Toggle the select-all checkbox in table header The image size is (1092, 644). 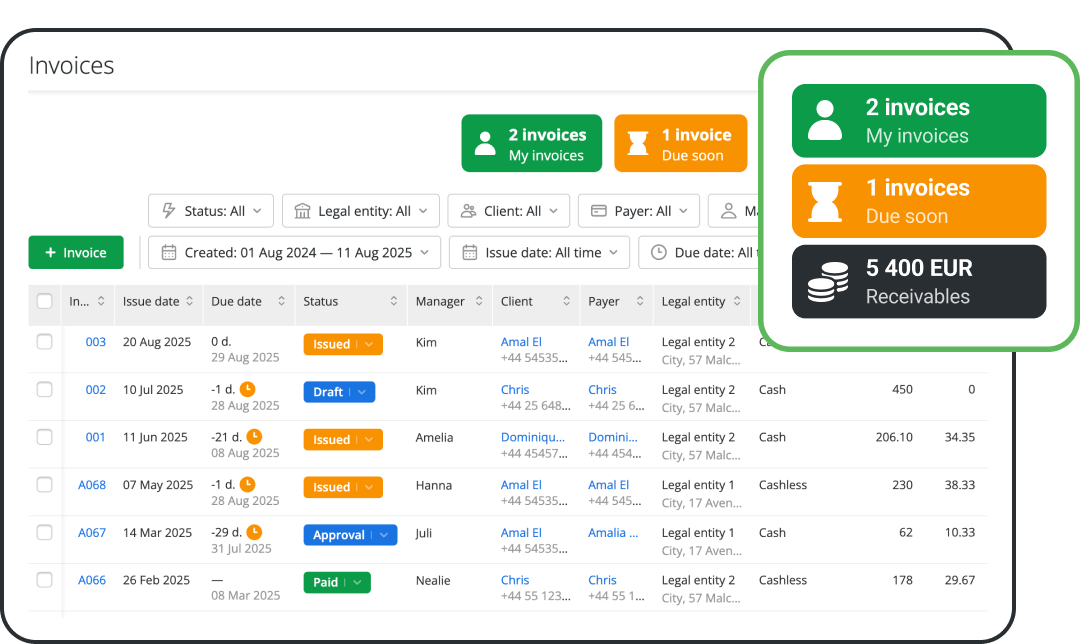pos(43,302)
